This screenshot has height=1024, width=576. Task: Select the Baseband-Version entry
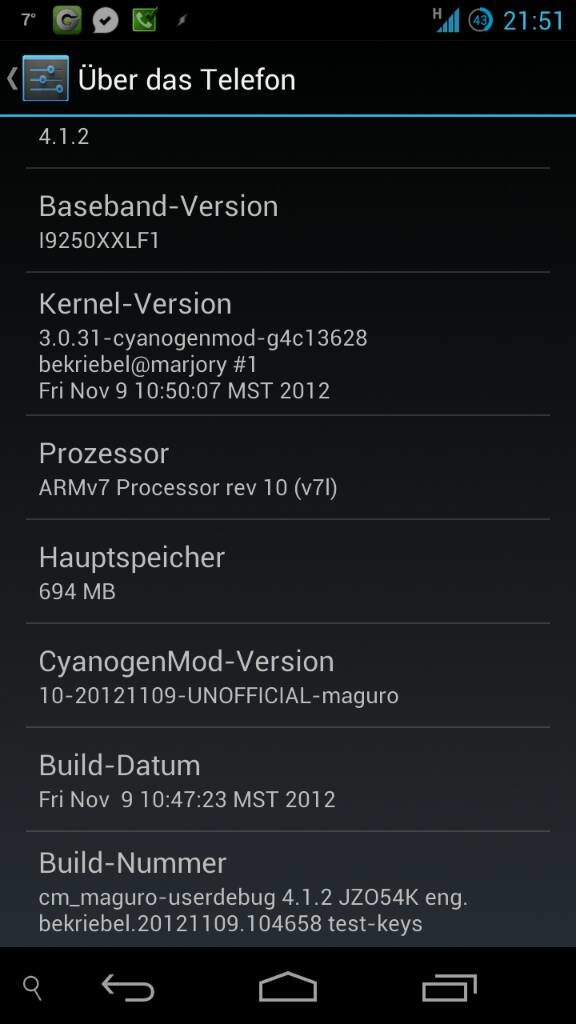coord(288,220)
